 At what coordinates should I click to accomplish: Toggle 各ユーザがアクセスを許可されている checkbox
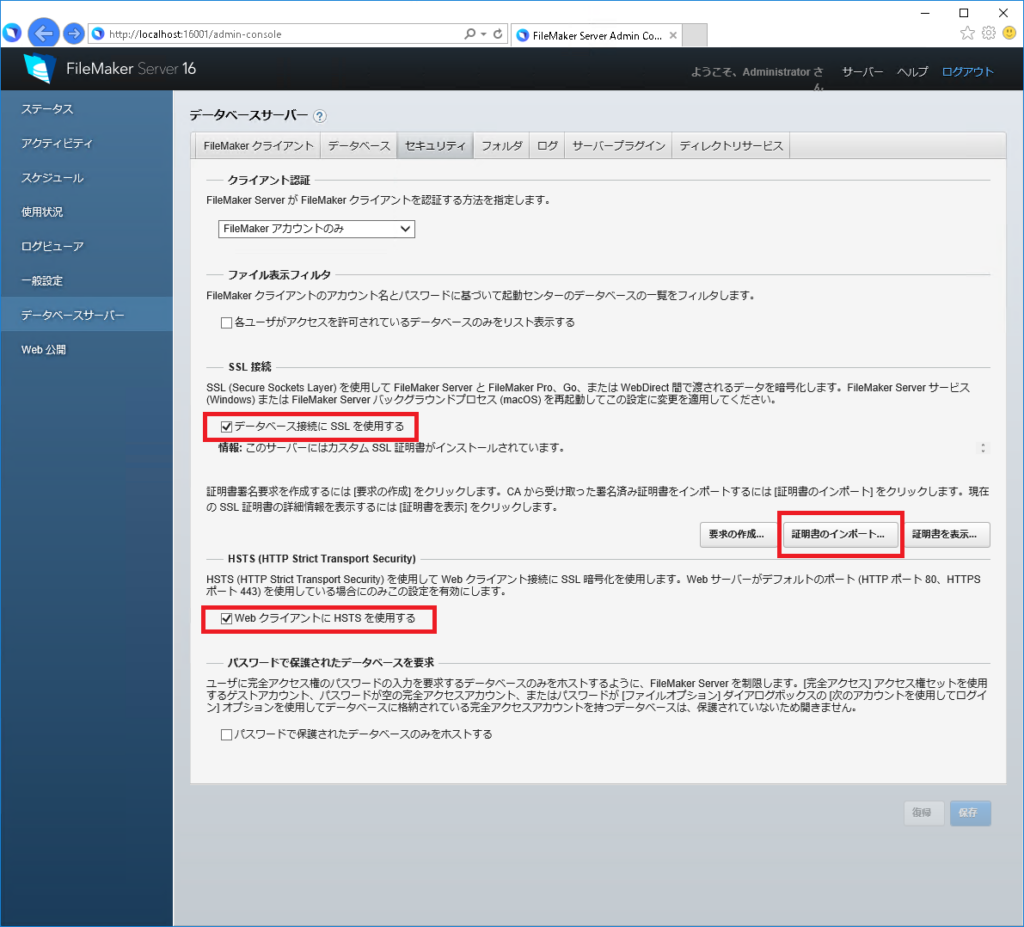click(x=226, y=323)
